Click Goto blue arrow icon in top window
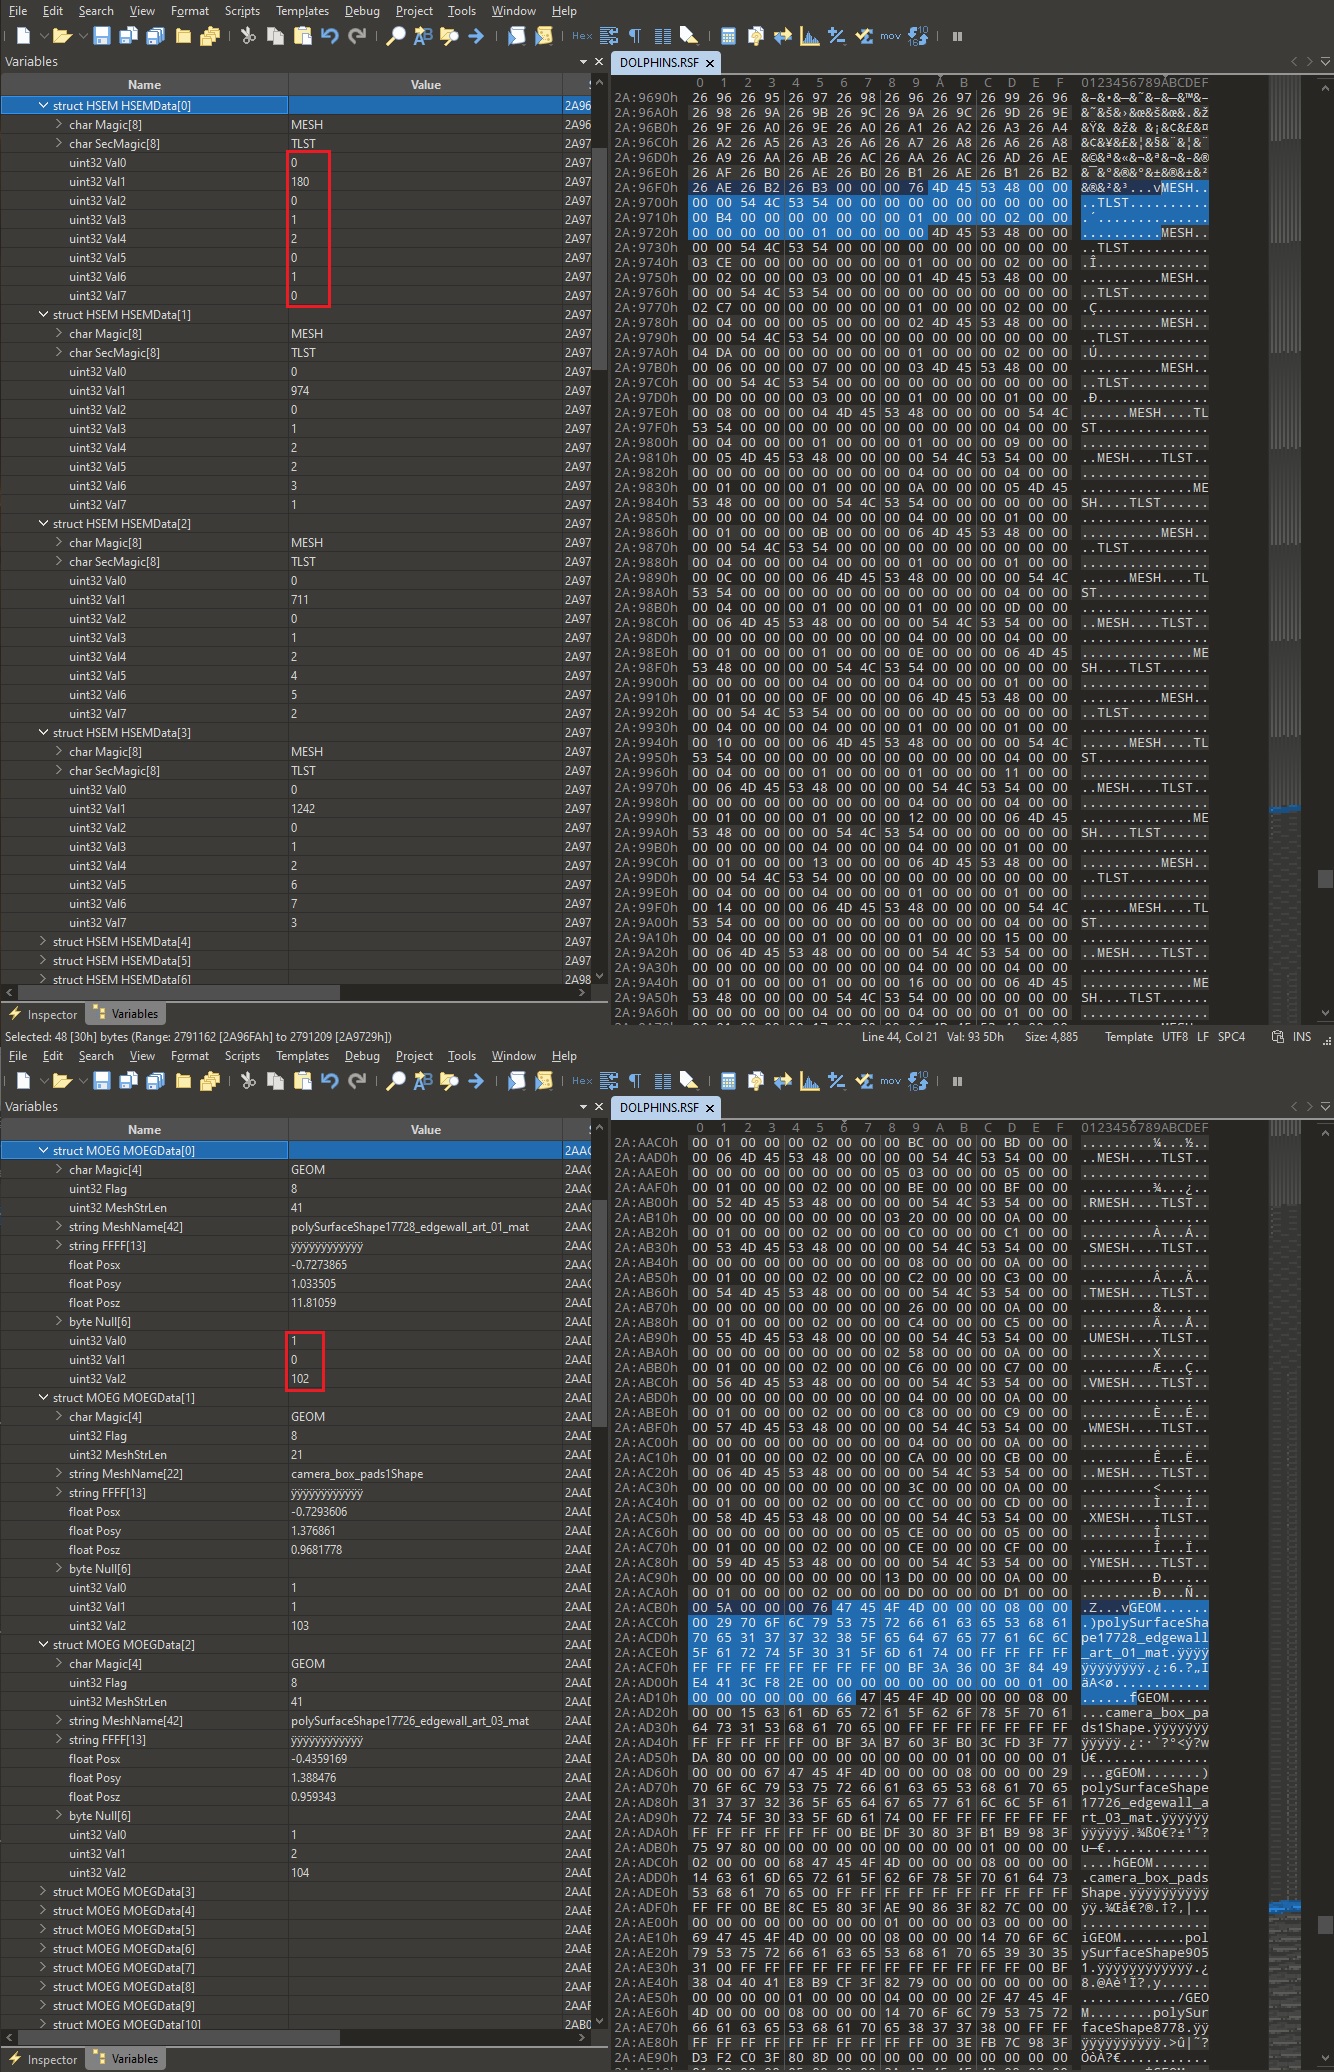Viewport: 1334px width, 2072px height. point(476,36)
